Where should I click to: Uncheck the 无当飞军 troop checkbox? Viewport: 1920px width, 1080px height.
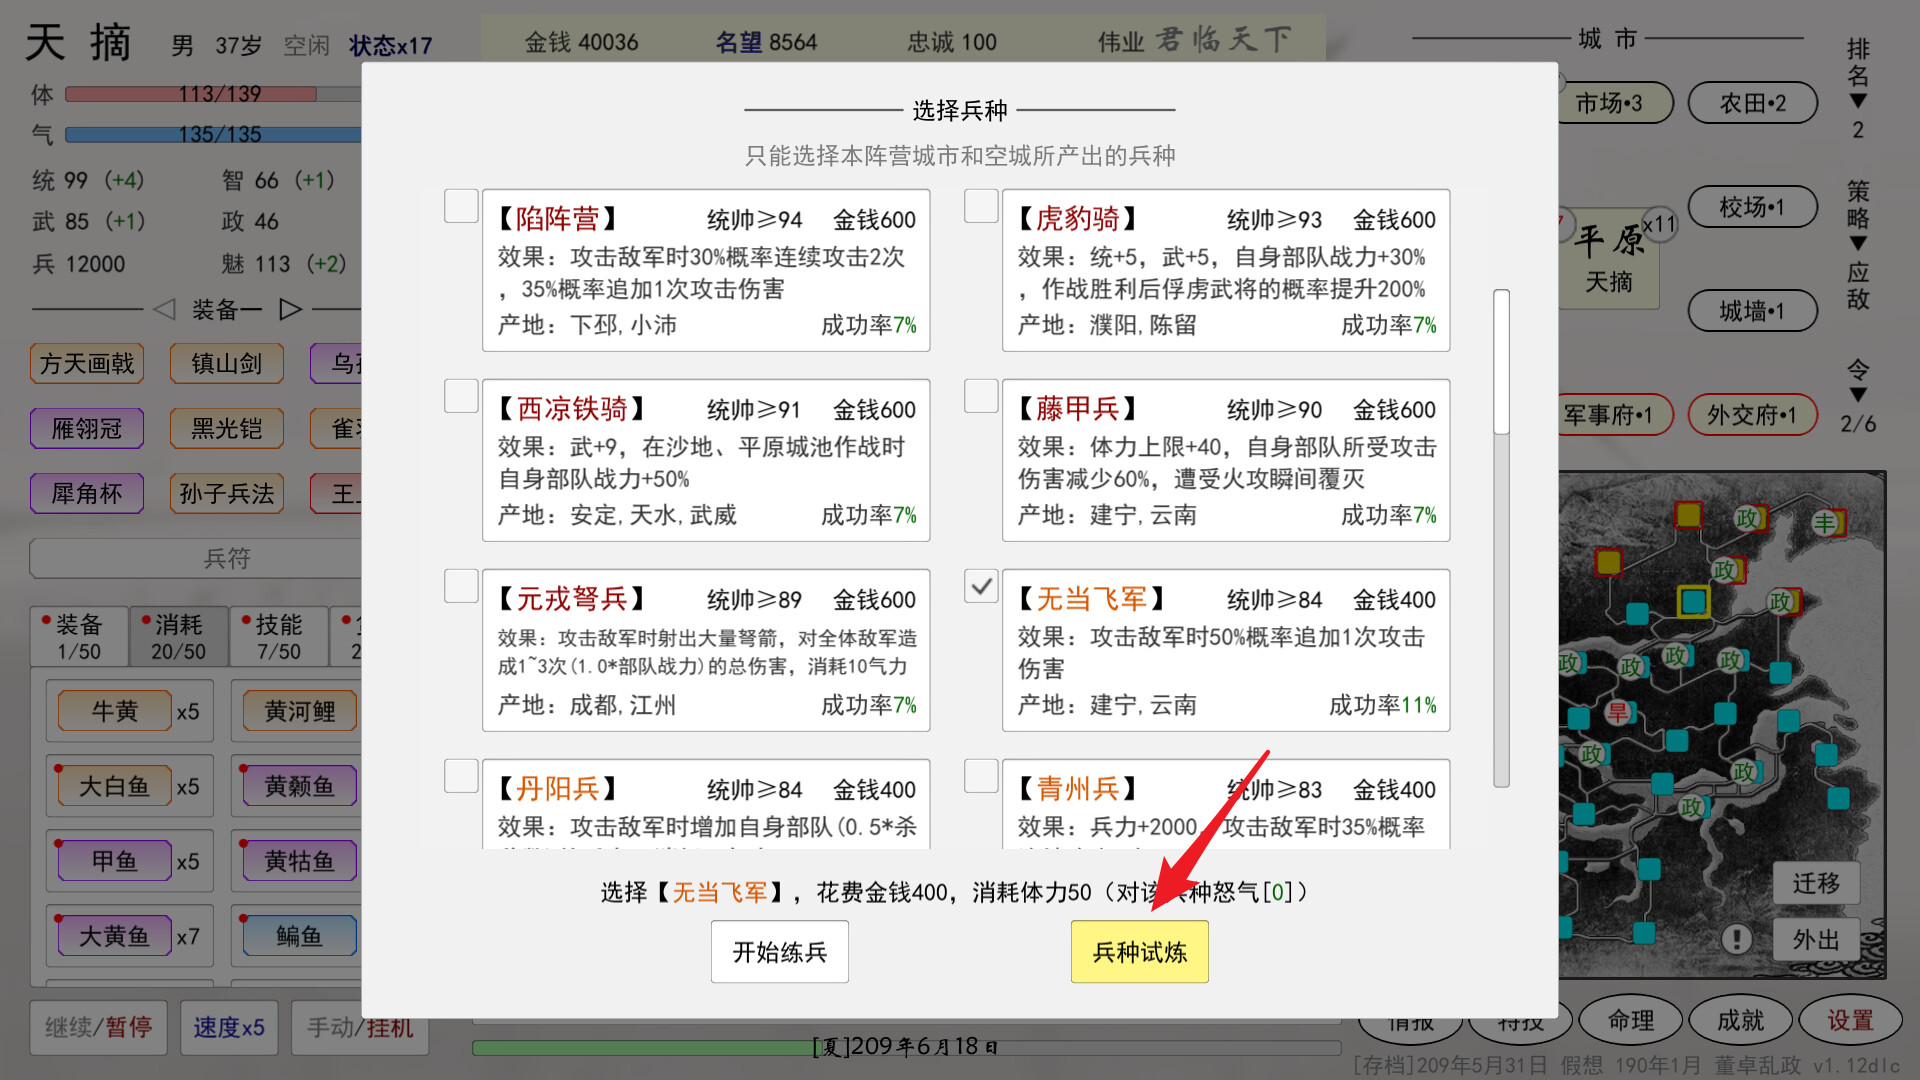tap(981, 586)
